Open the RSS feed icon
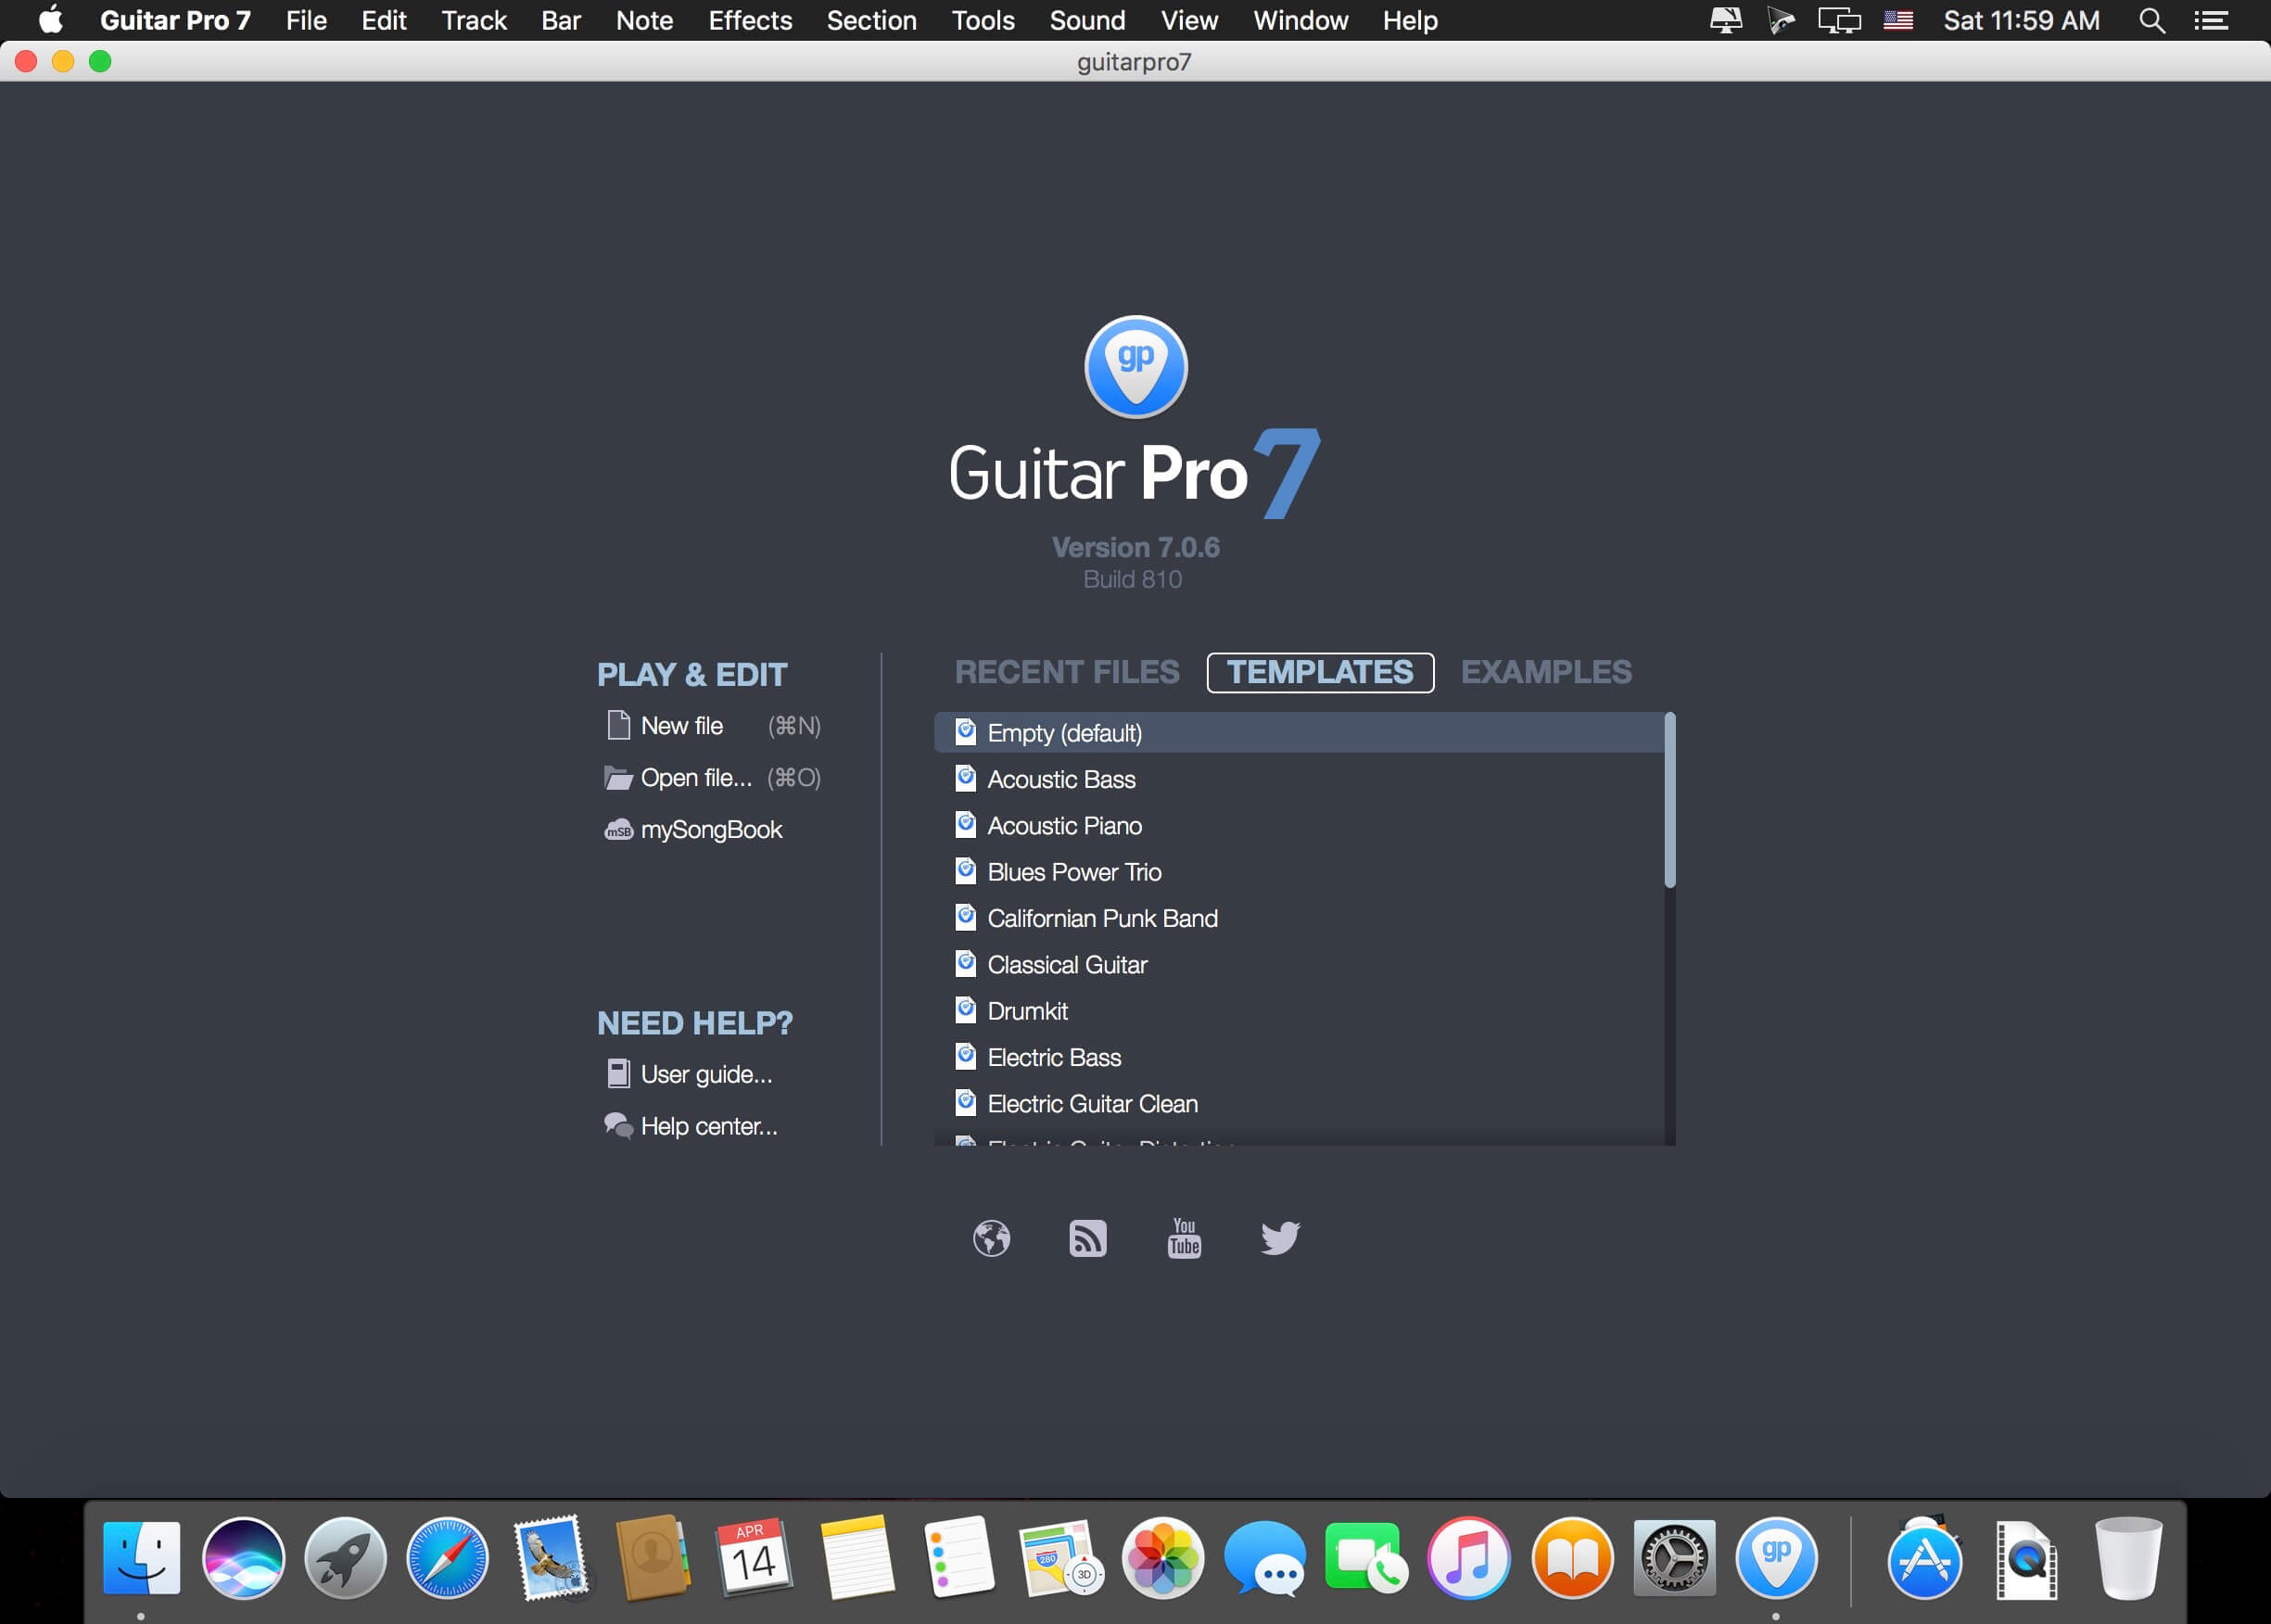This screenshot has height=1624, width=2271. click(x=1088, y=1238)
